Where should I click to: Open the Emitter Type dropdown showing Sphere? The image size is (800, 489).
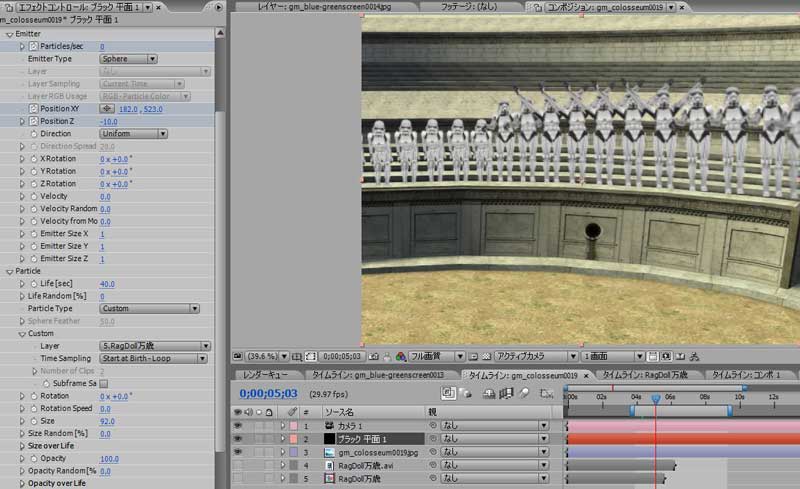[x=128, y=59]
